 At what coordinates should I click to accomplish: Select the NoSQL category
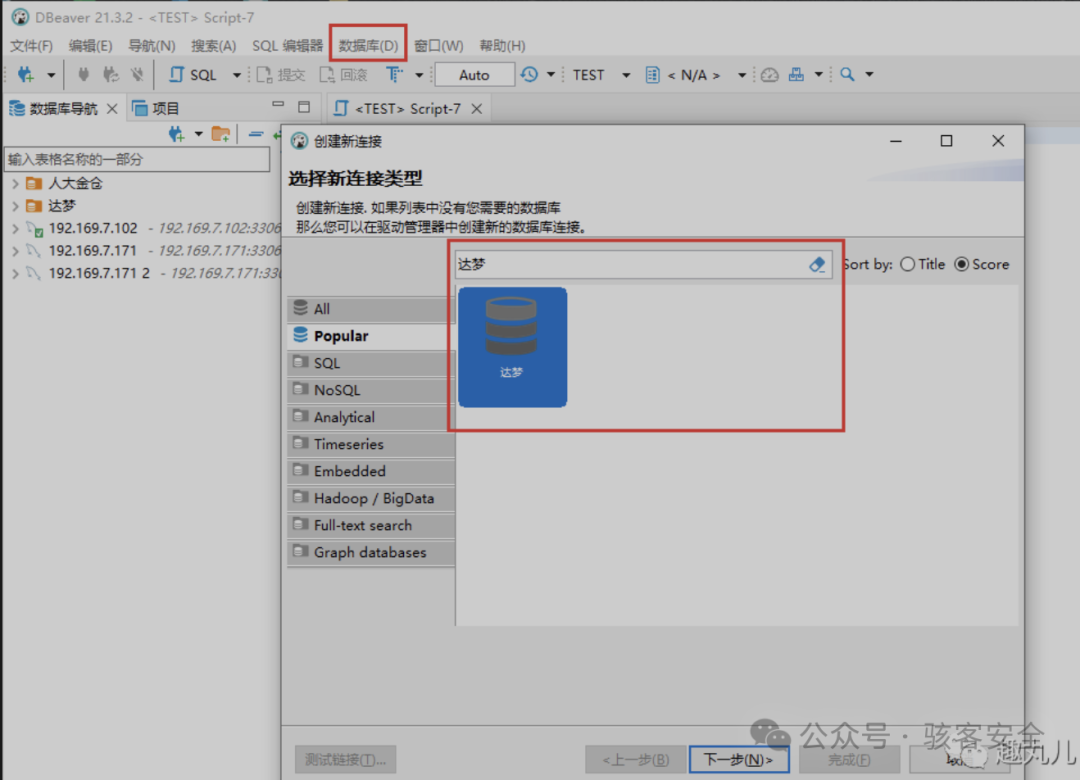tap(371, 390)
